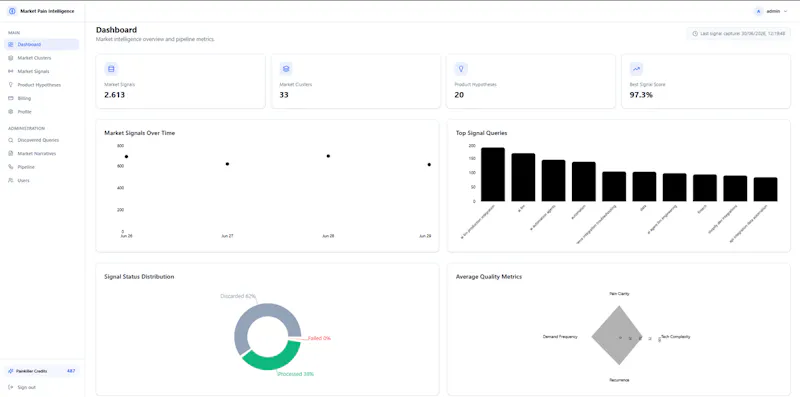Click the 97.3% Best Signal Score value

pyautogui.click(x=641, y=95)
